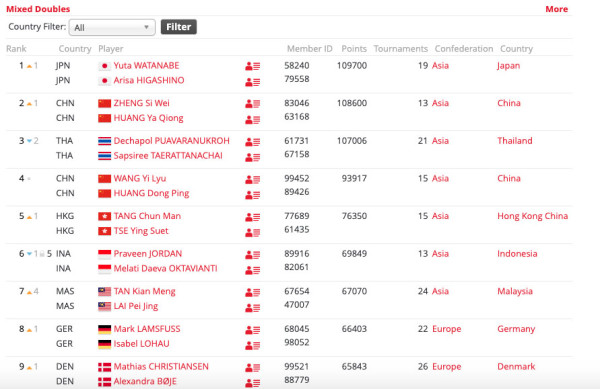
Task: Open player Arisa HIGASHINO
Action: point(149,80)
